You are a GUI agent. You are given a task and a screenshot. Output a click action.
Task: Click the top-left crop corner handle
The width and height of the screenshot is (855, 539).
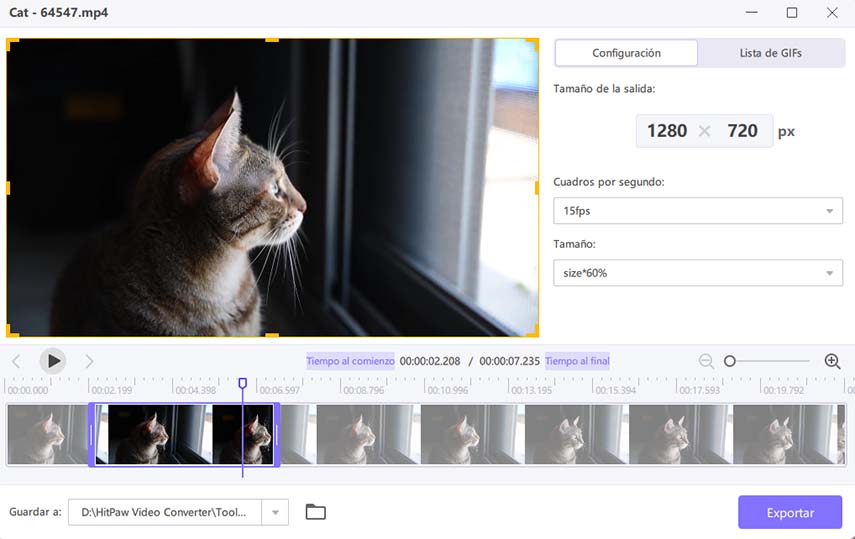(x=12, y=44)
